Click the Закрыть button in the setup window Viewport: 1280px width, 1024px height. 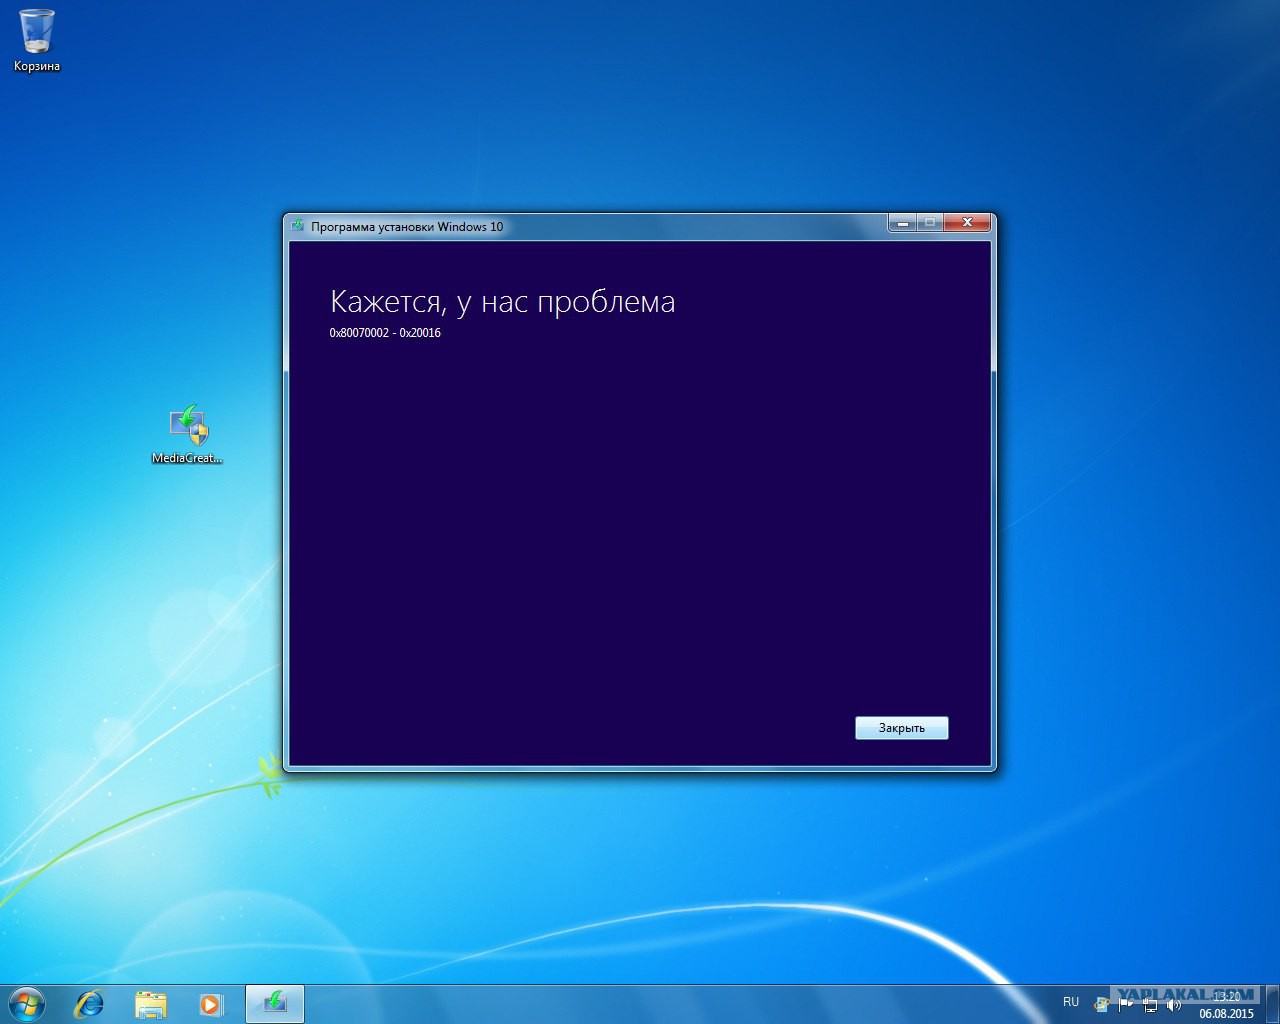pos(901,728)
